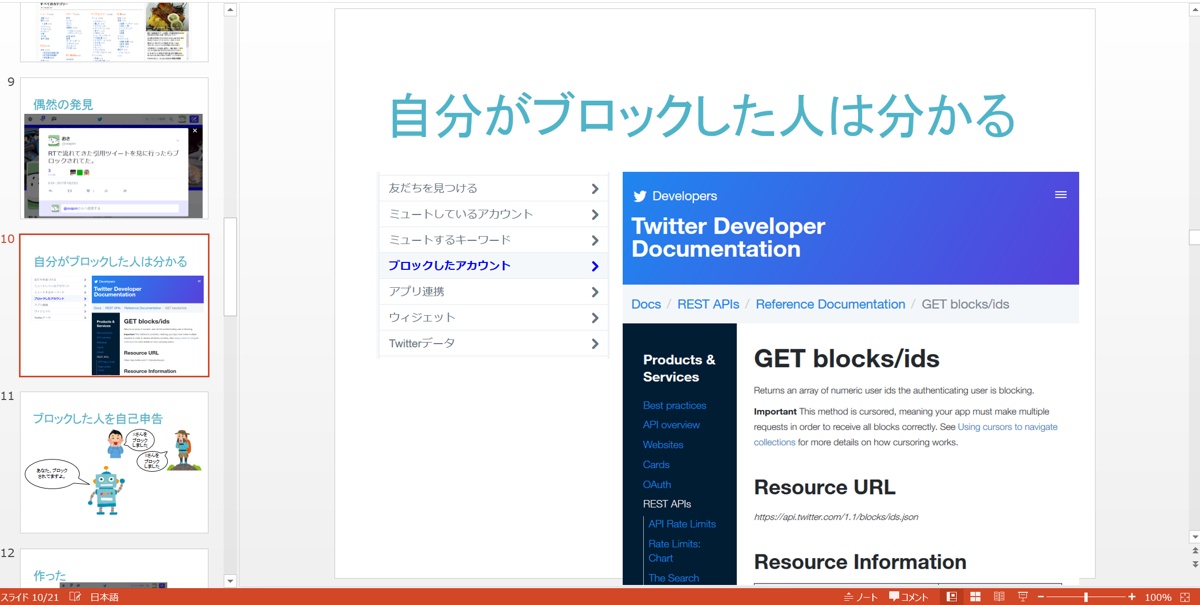Switch to Normal view in the status bar
Image resolution: width=1200 pixels, height=605 pixels.
pyautogui.click(x=952, y=597)
